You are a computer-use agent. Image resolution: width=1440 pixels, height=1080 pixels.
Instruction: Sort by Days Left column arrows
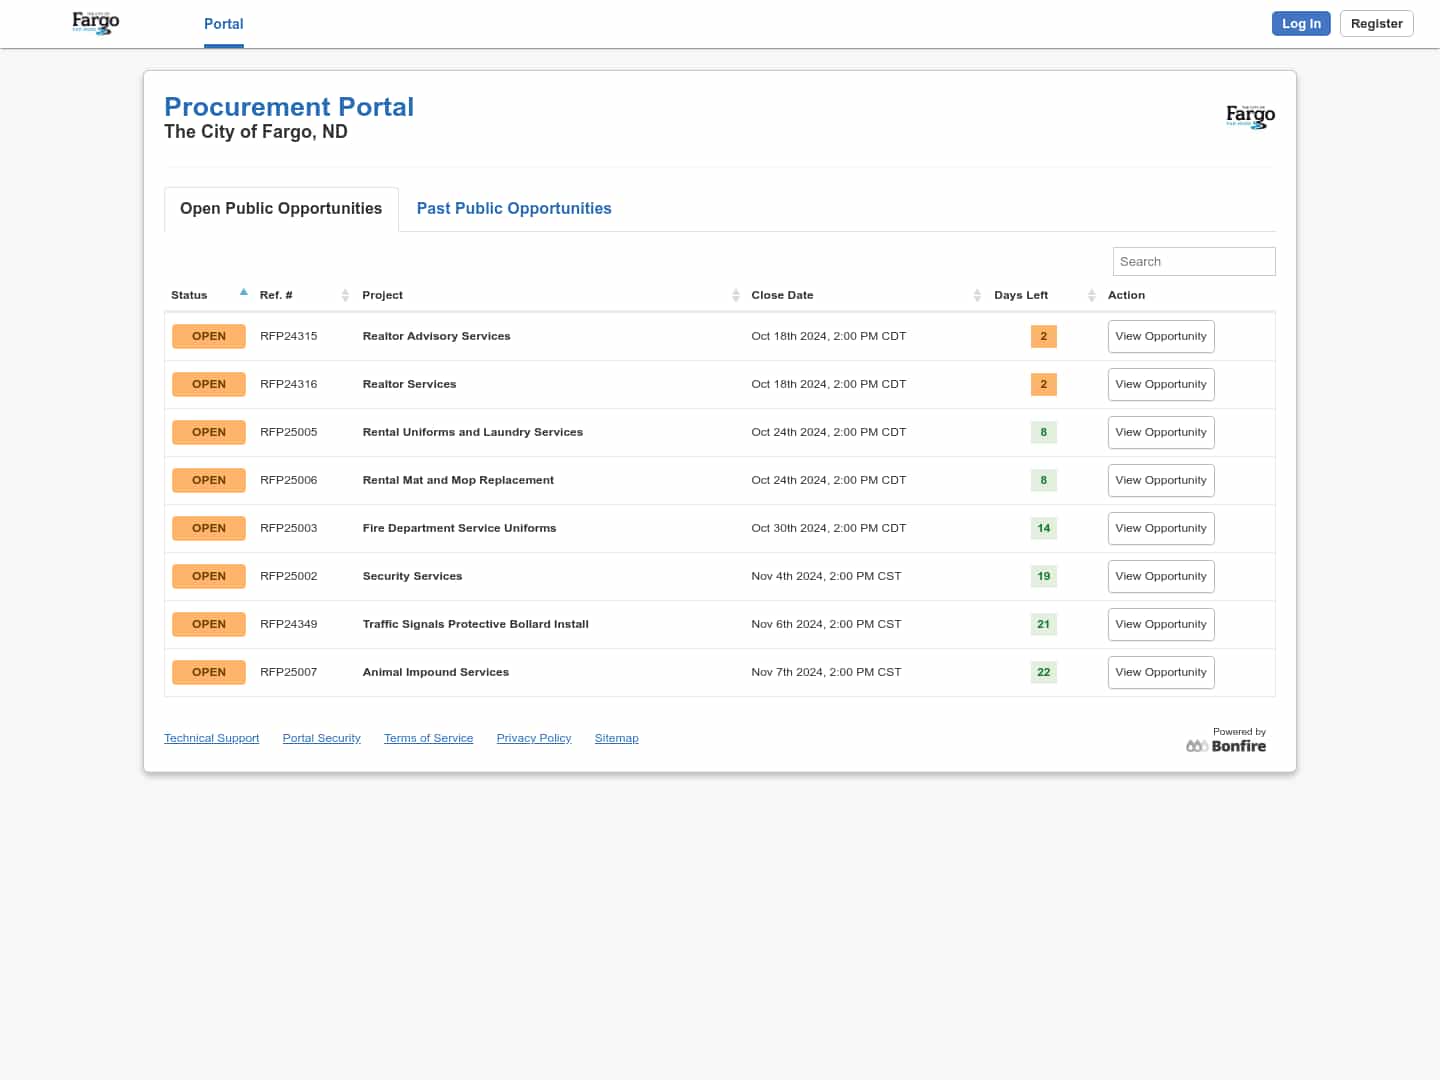click(x=1092, y=295)
